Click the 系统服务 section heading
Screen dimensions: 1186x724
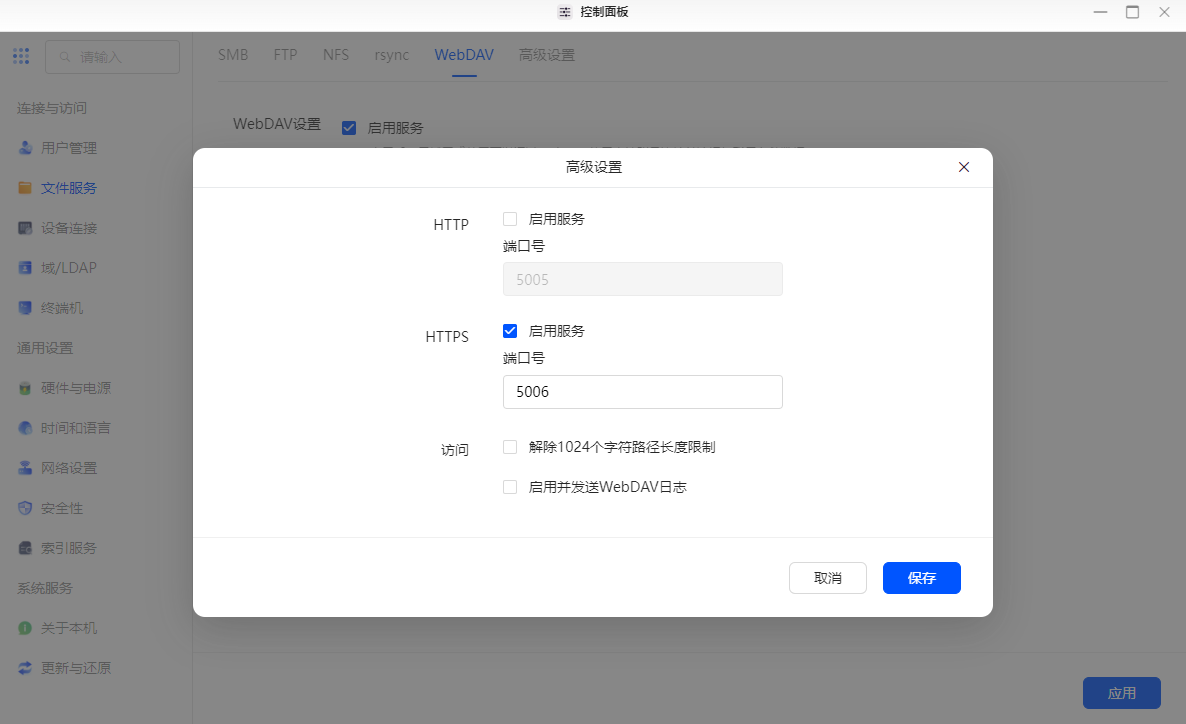tap(45, 588)
